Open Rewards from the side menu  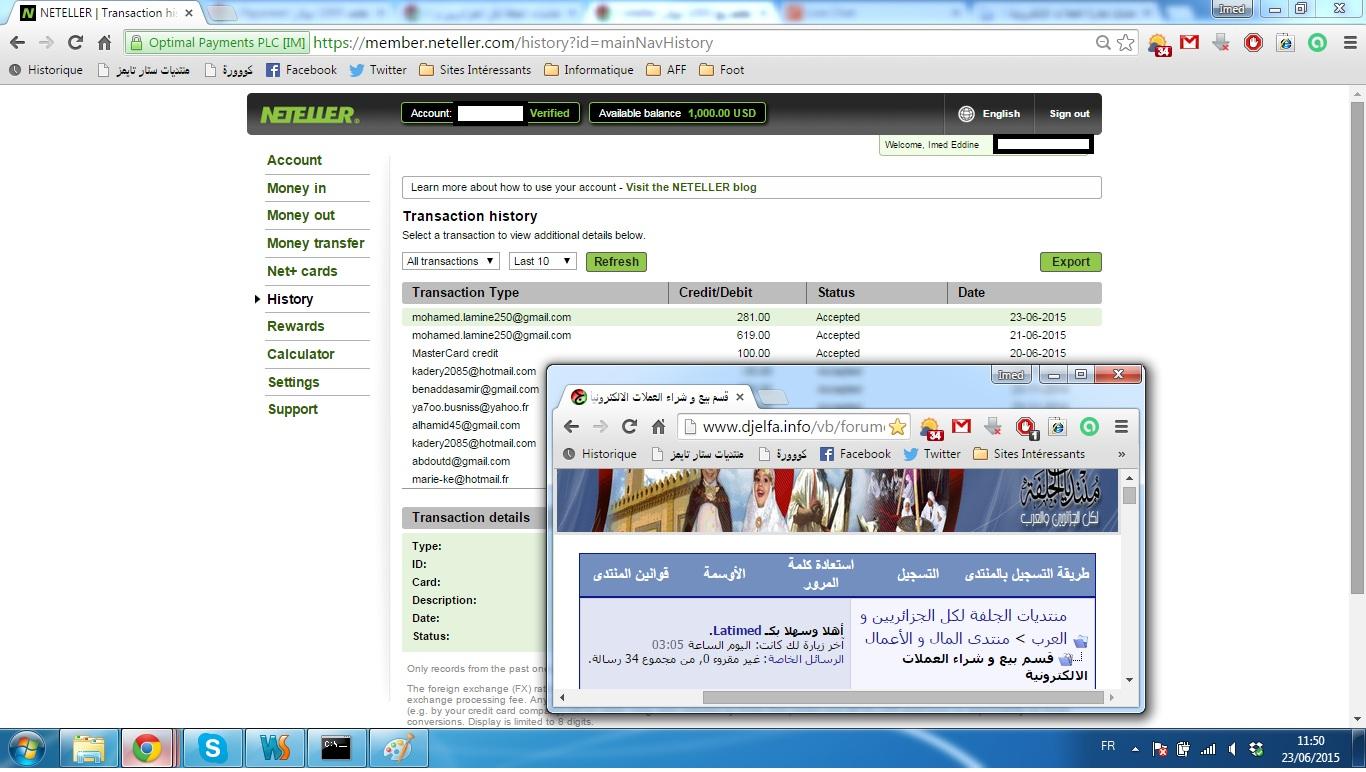[296, 326]
